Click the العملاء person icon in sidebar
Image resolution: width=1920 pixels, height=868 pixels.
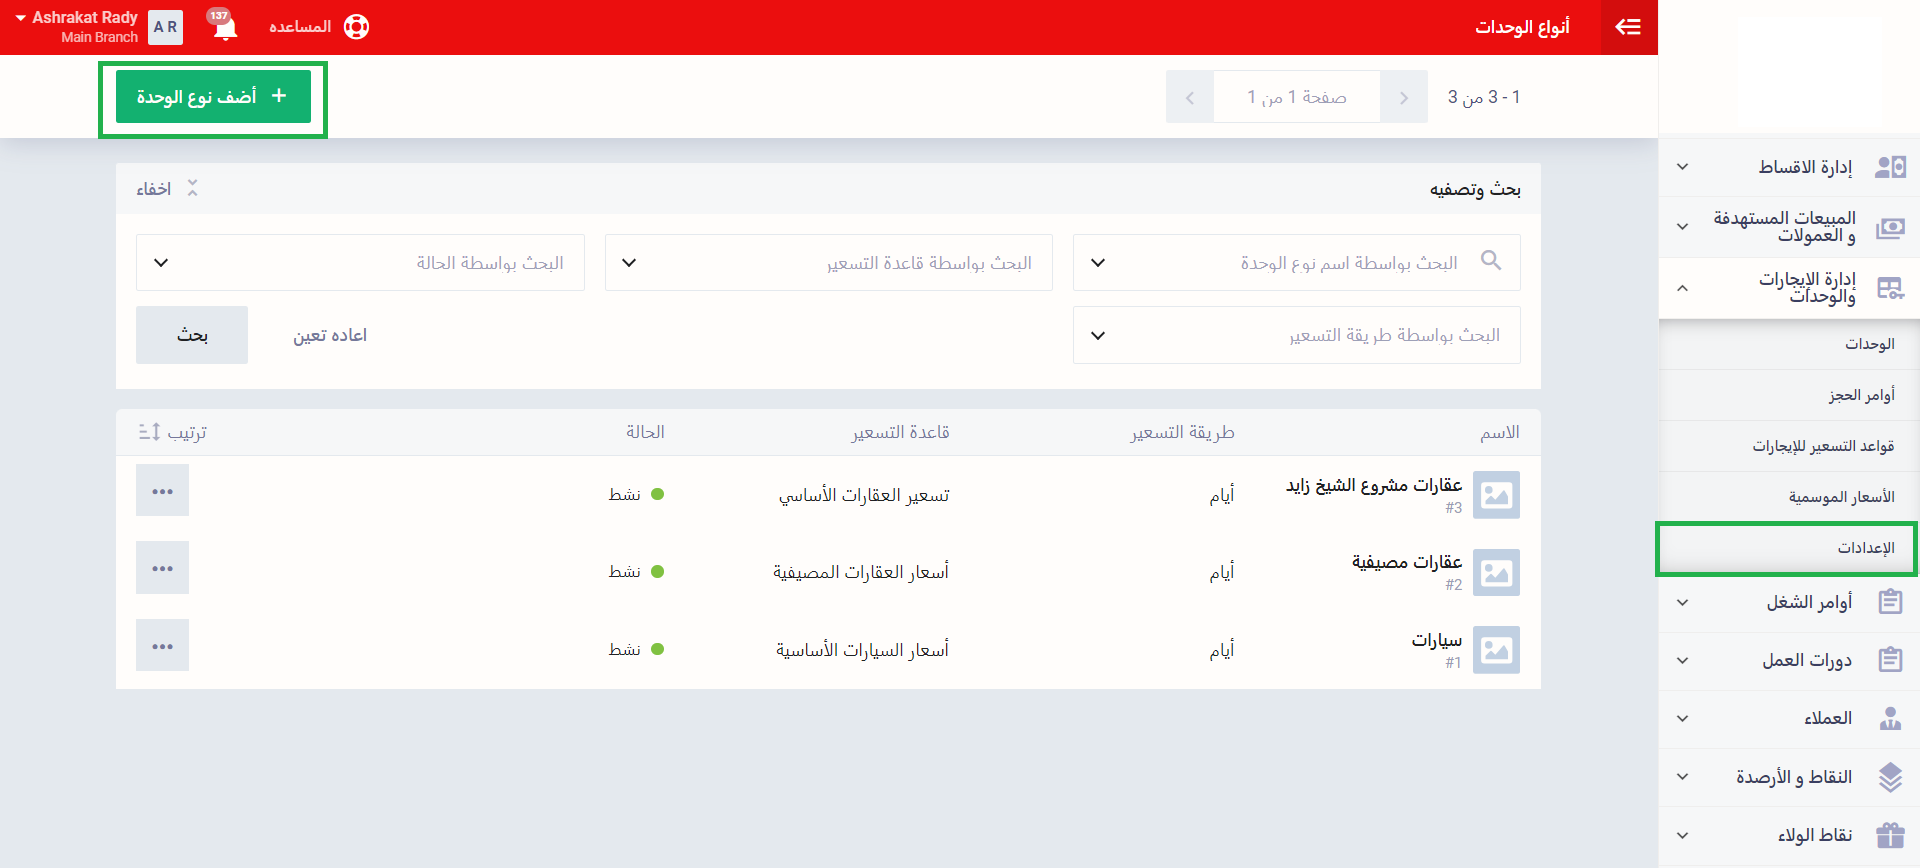click(1889, 718)
